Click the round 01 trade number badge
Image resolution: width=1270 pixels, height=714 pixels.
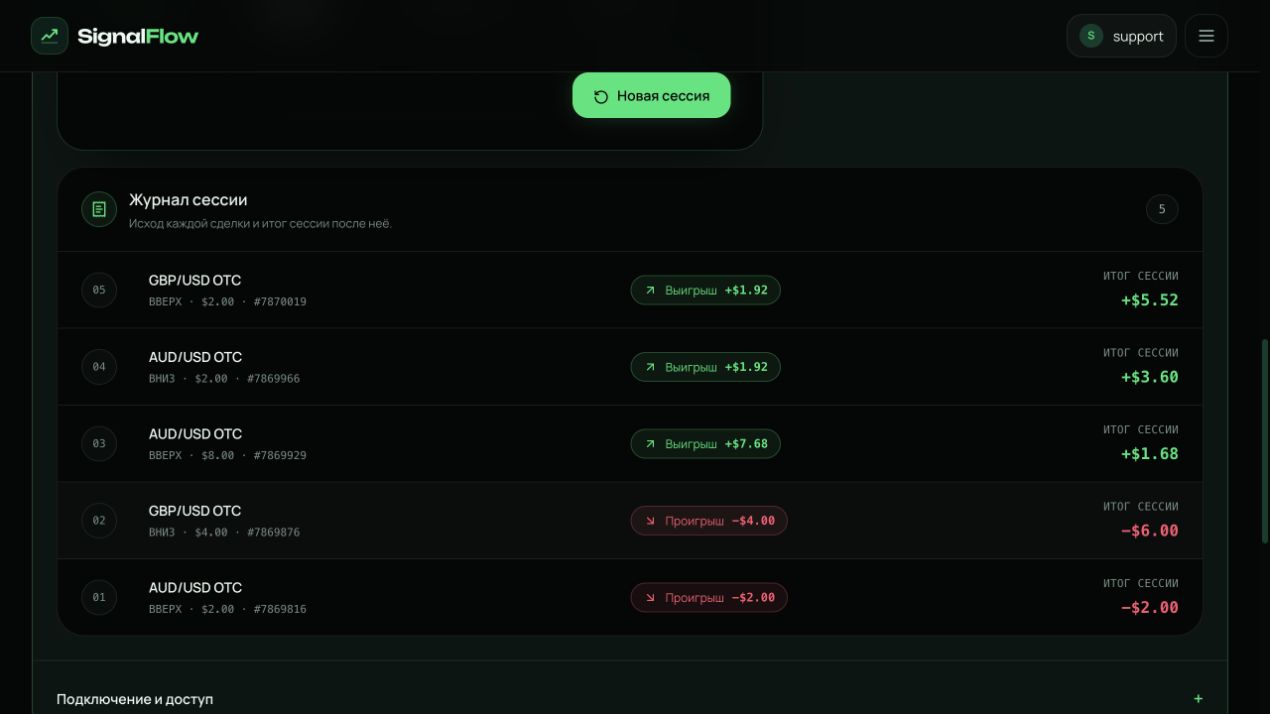tap(99, 597)
